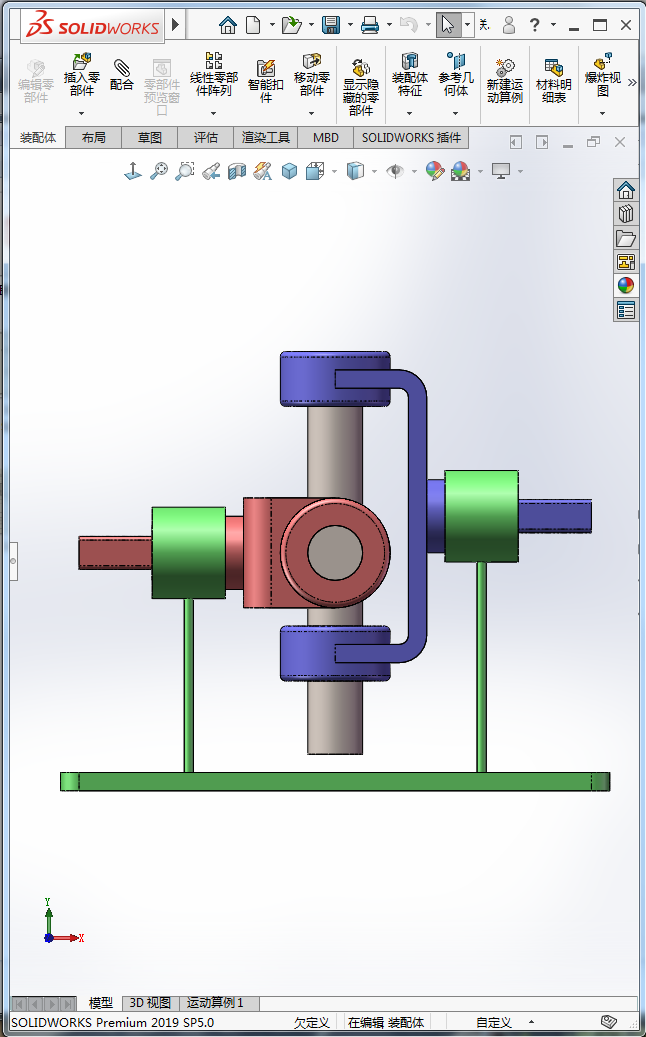The width and height of the screenshot is (646, 1037).
Task: Click the Apply Scene icon
Action: 461,171
